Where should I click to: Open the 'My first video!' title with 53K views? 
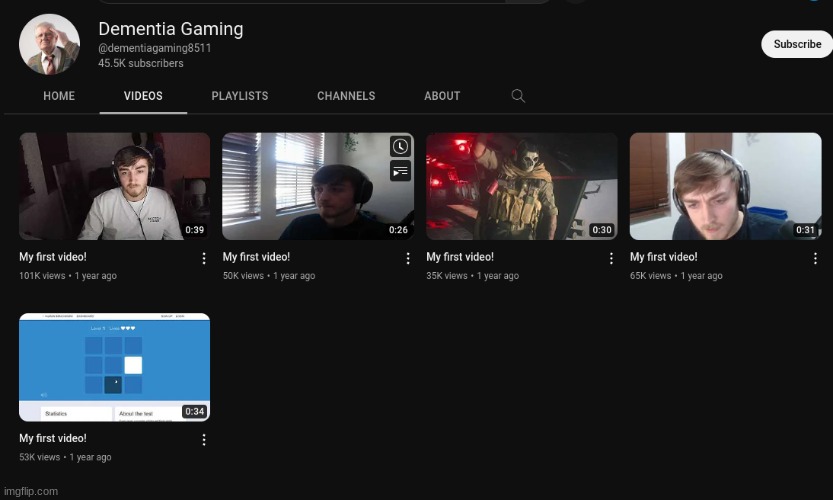point(53,438)
